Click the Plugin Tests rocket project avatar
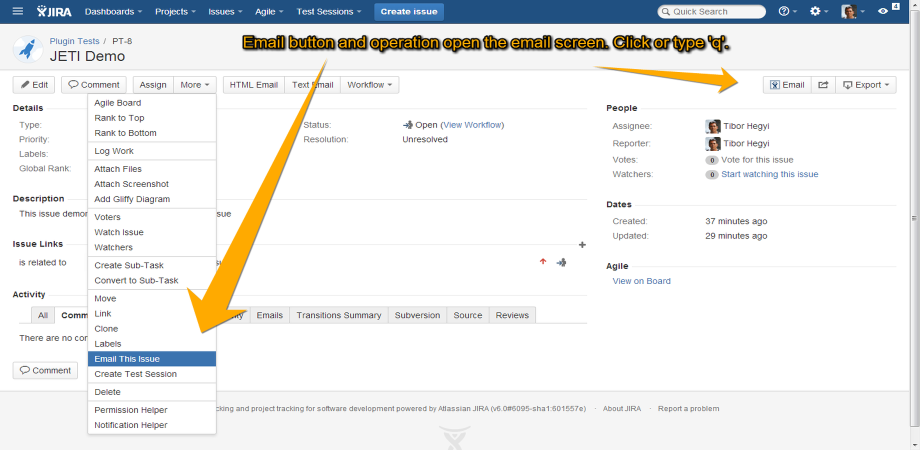 pyautogui.click(x=28, y=49)
